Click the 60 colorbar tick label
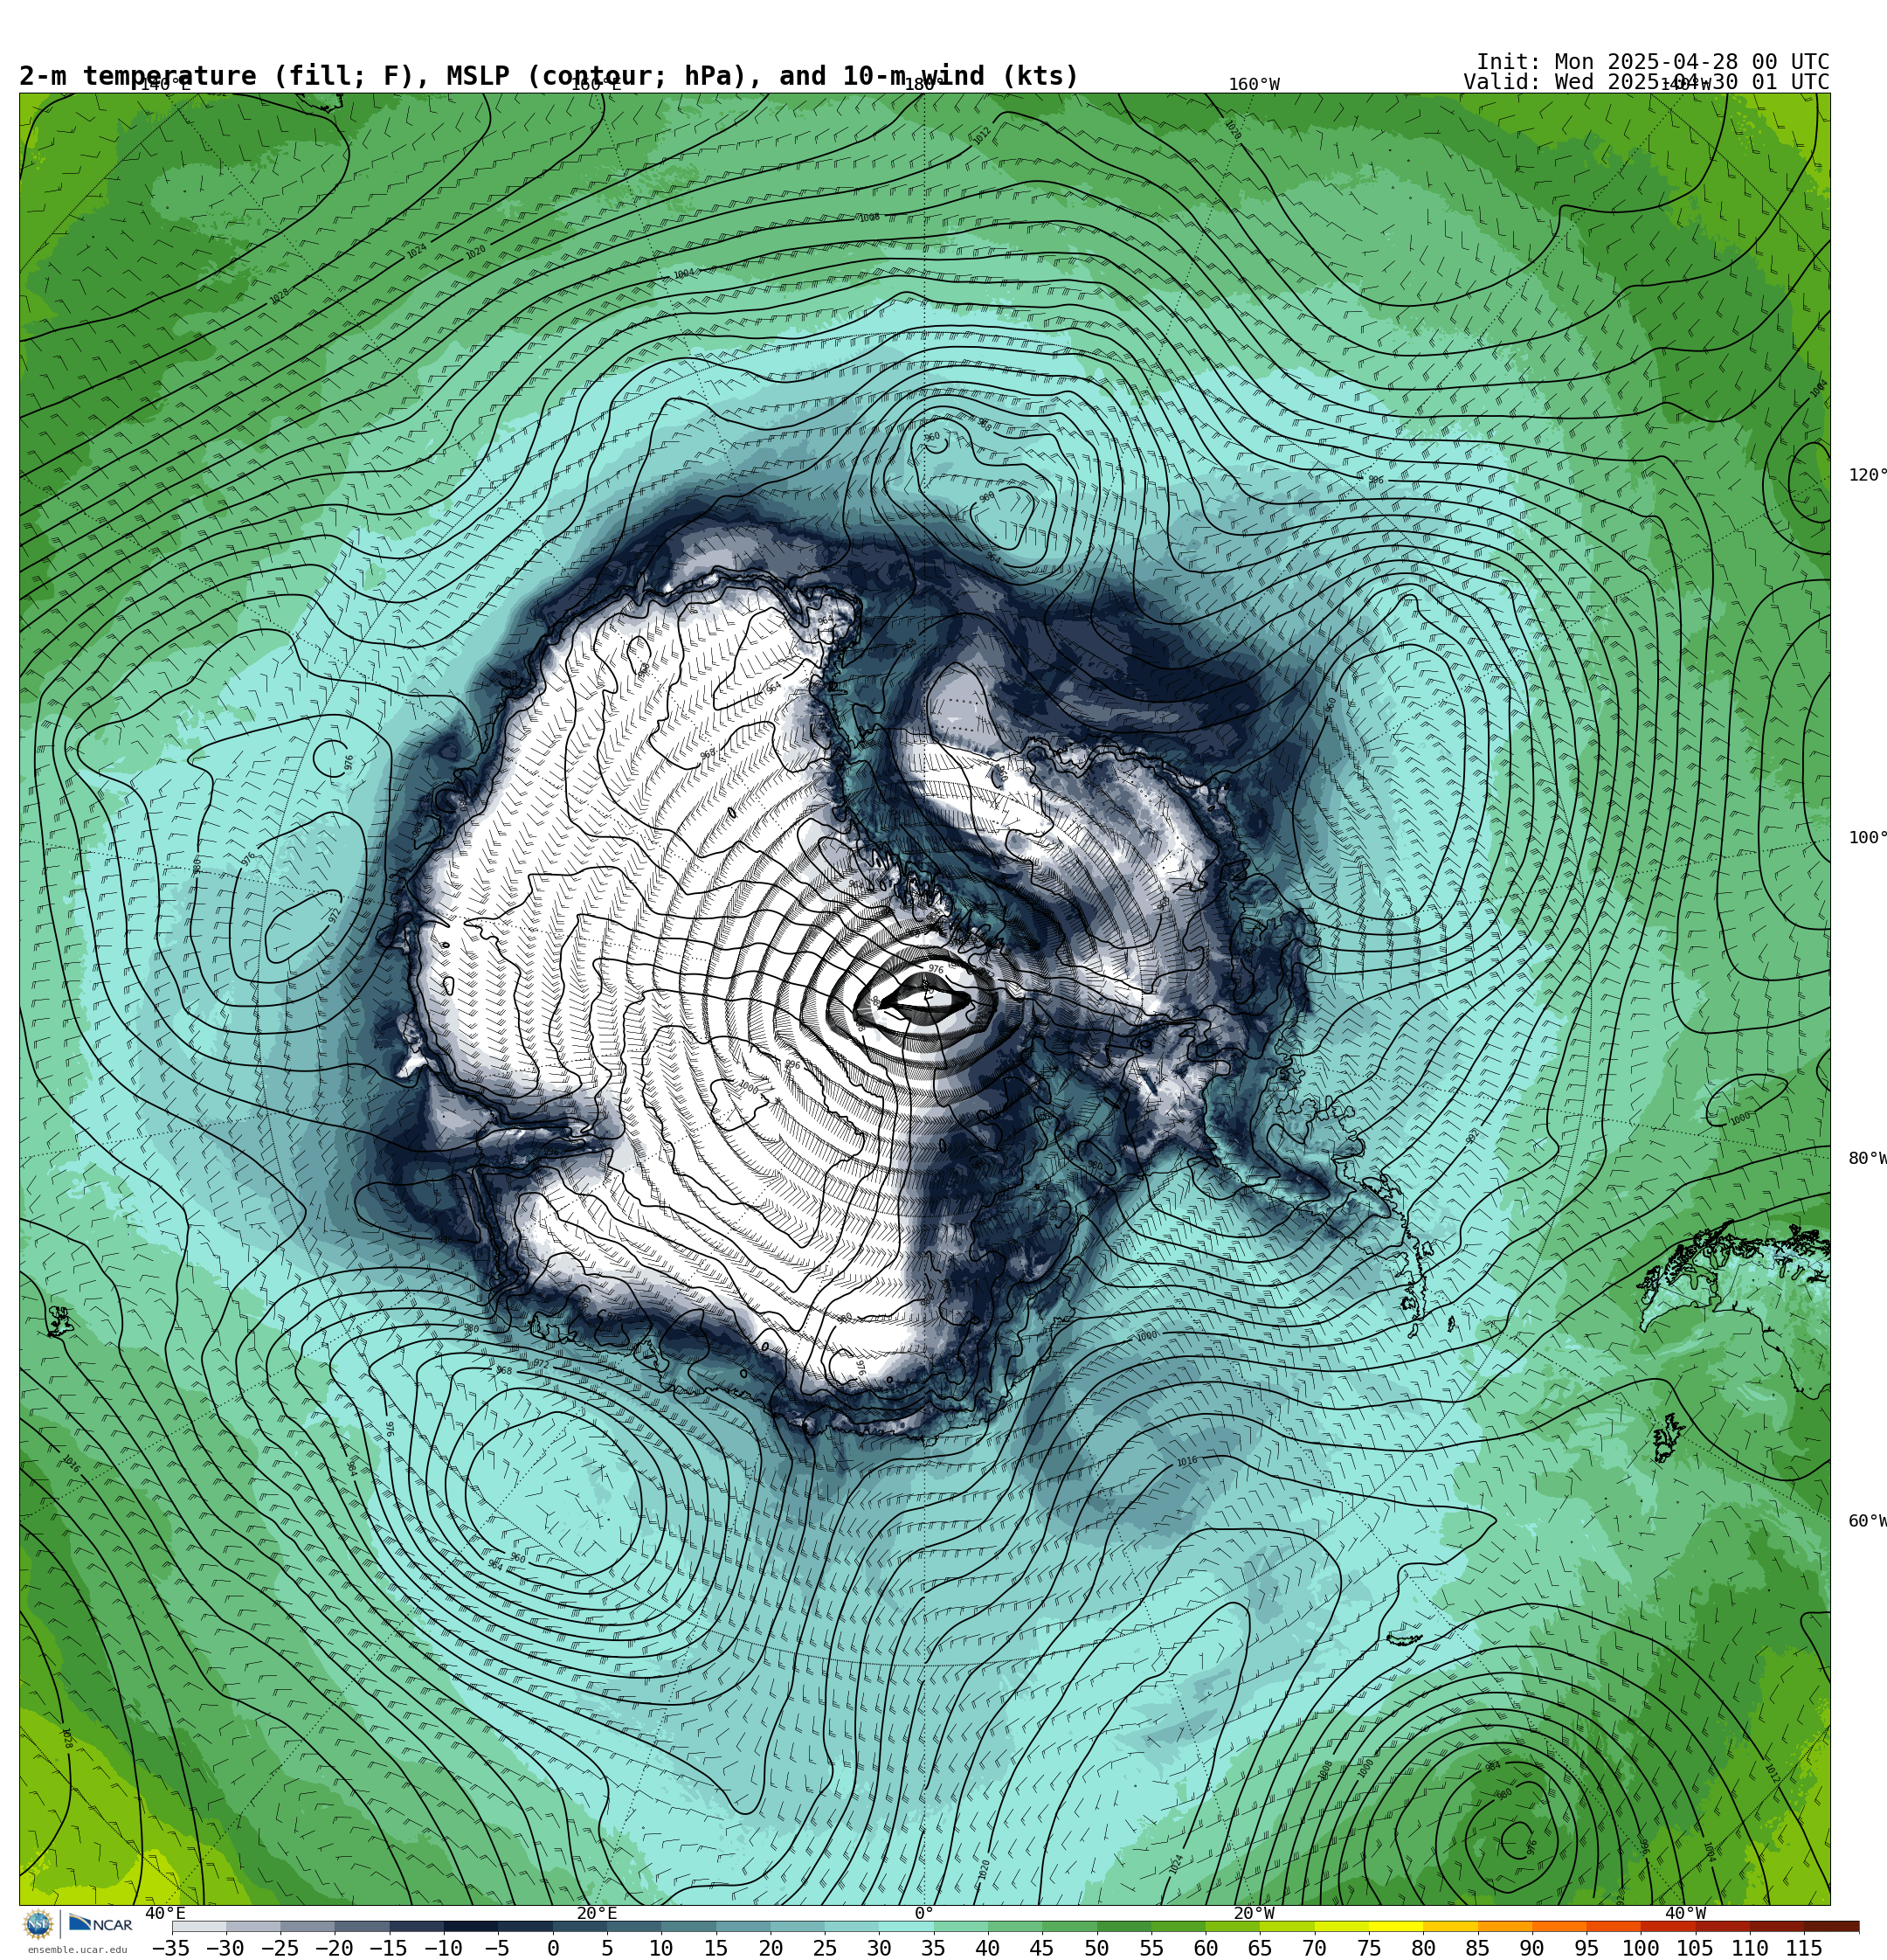The width and height of the screenshot is (1887, 1960). [1206, 1948]
